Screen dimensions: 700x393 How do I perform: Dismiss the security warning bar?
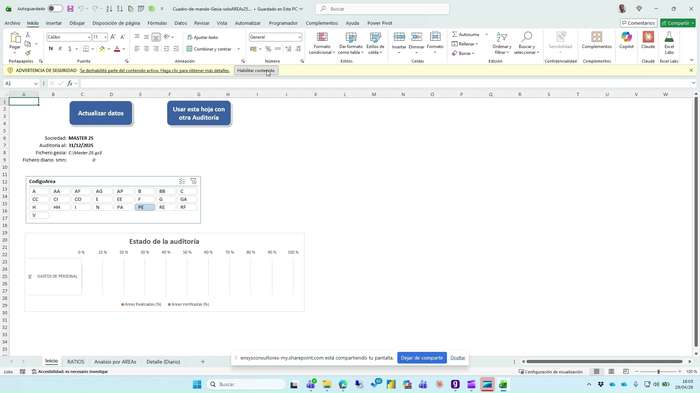point(691,70)
